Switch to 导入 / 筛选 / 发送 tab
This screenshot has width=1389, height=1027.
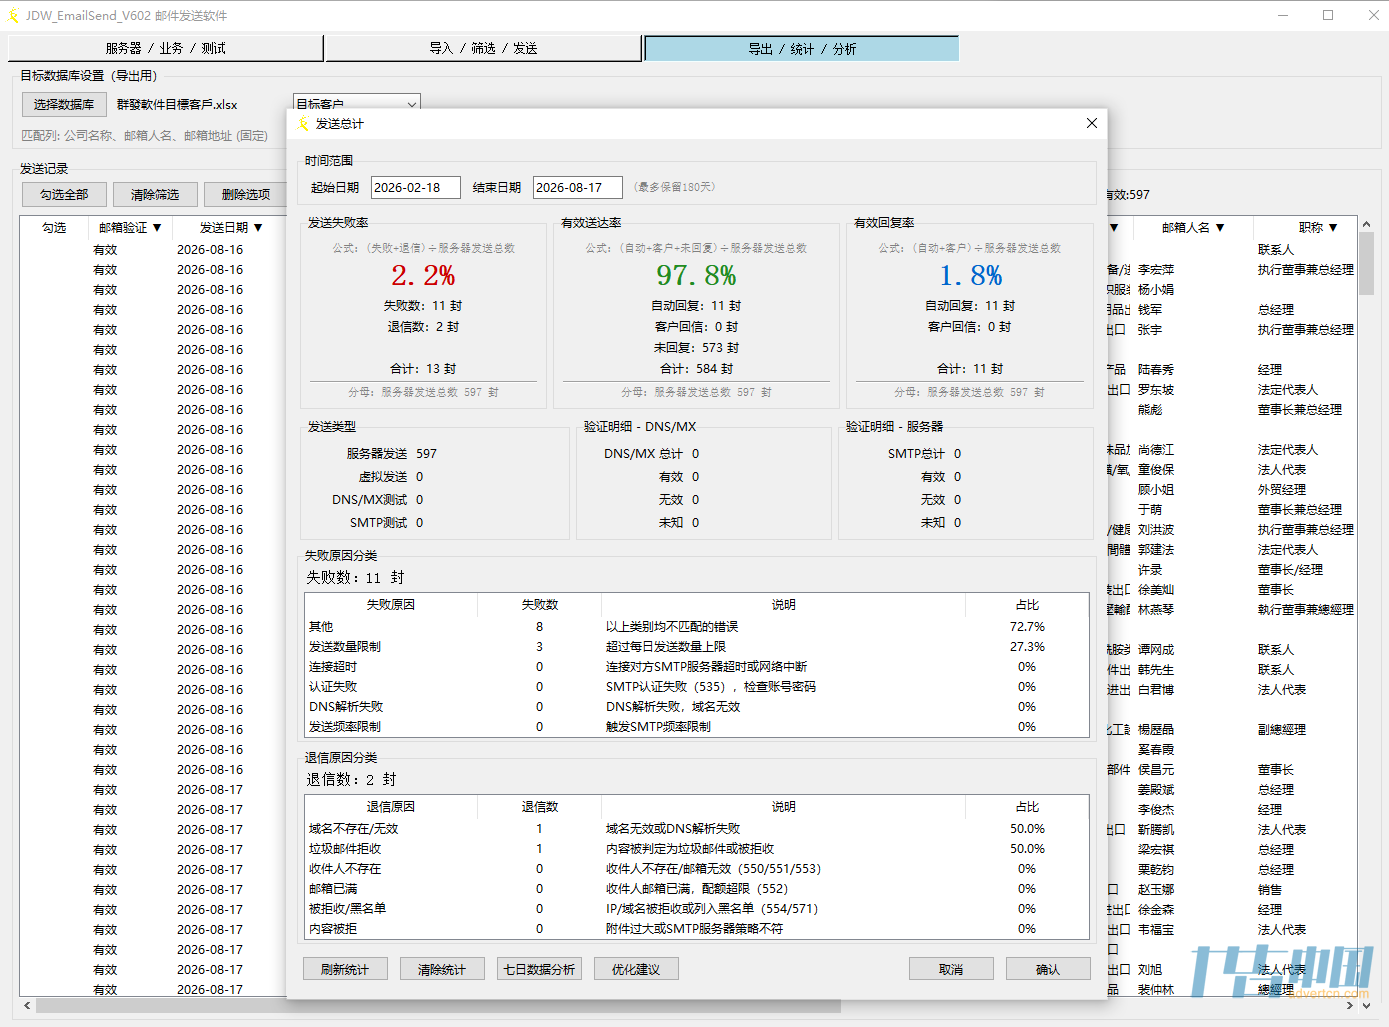coord(483,48)
